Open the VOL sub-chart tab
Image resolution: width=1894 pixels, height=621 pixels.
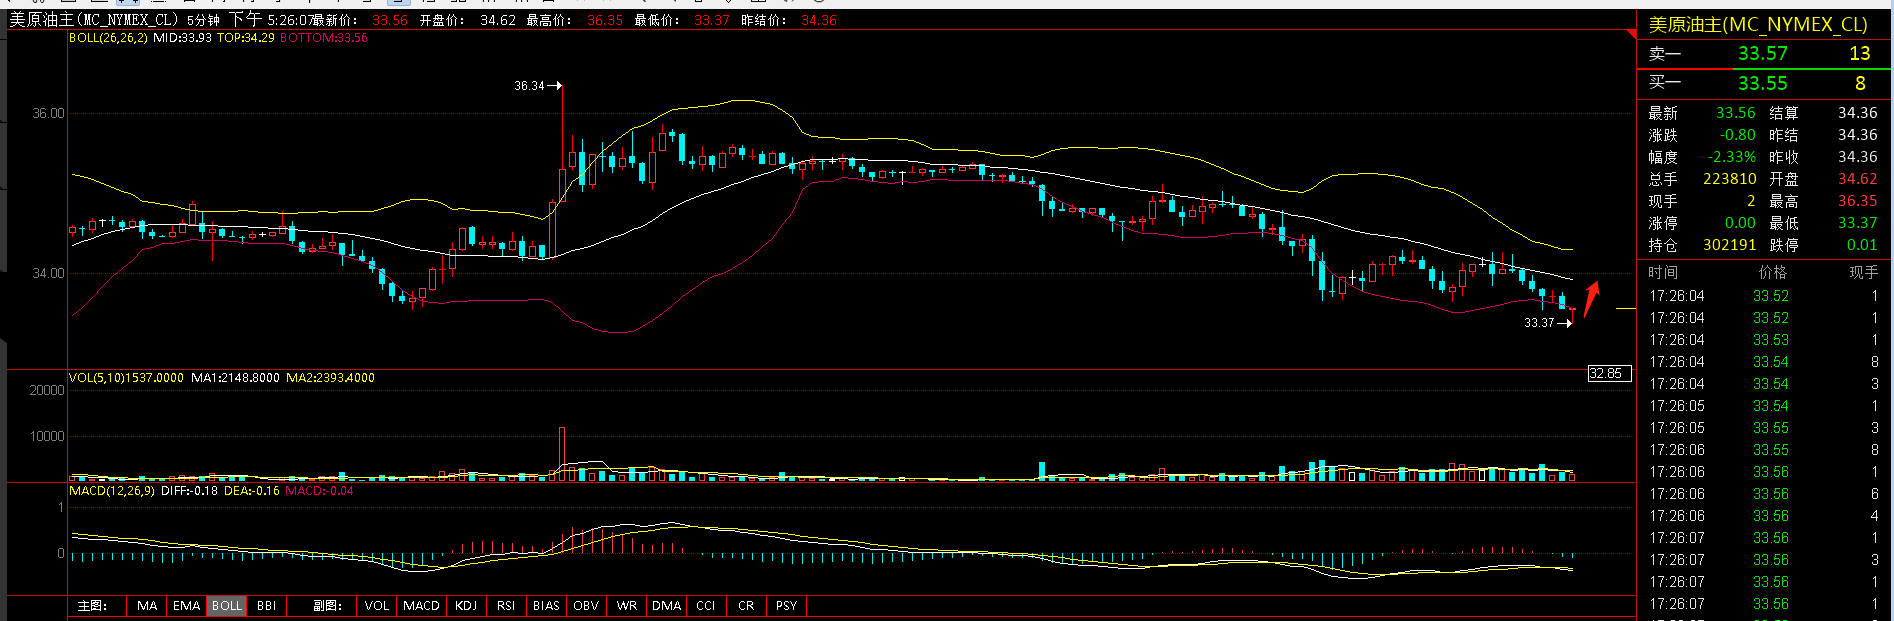[377, 606]
